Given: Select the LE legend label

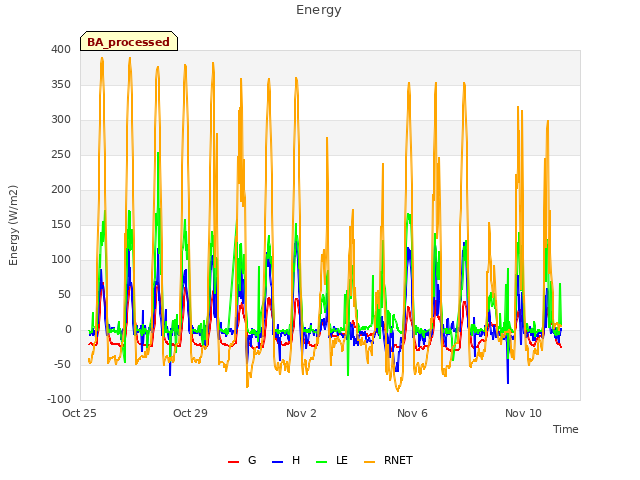Looking at the screenshot, I should click(x=342, y=460).
